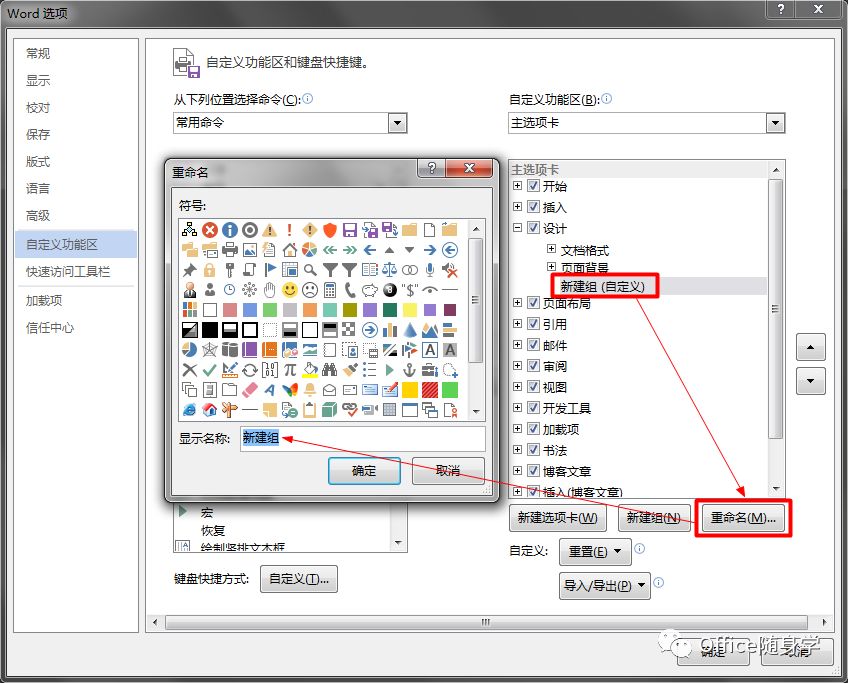
Task: Pick the telephone handset symbol
Action: point(349,290)
